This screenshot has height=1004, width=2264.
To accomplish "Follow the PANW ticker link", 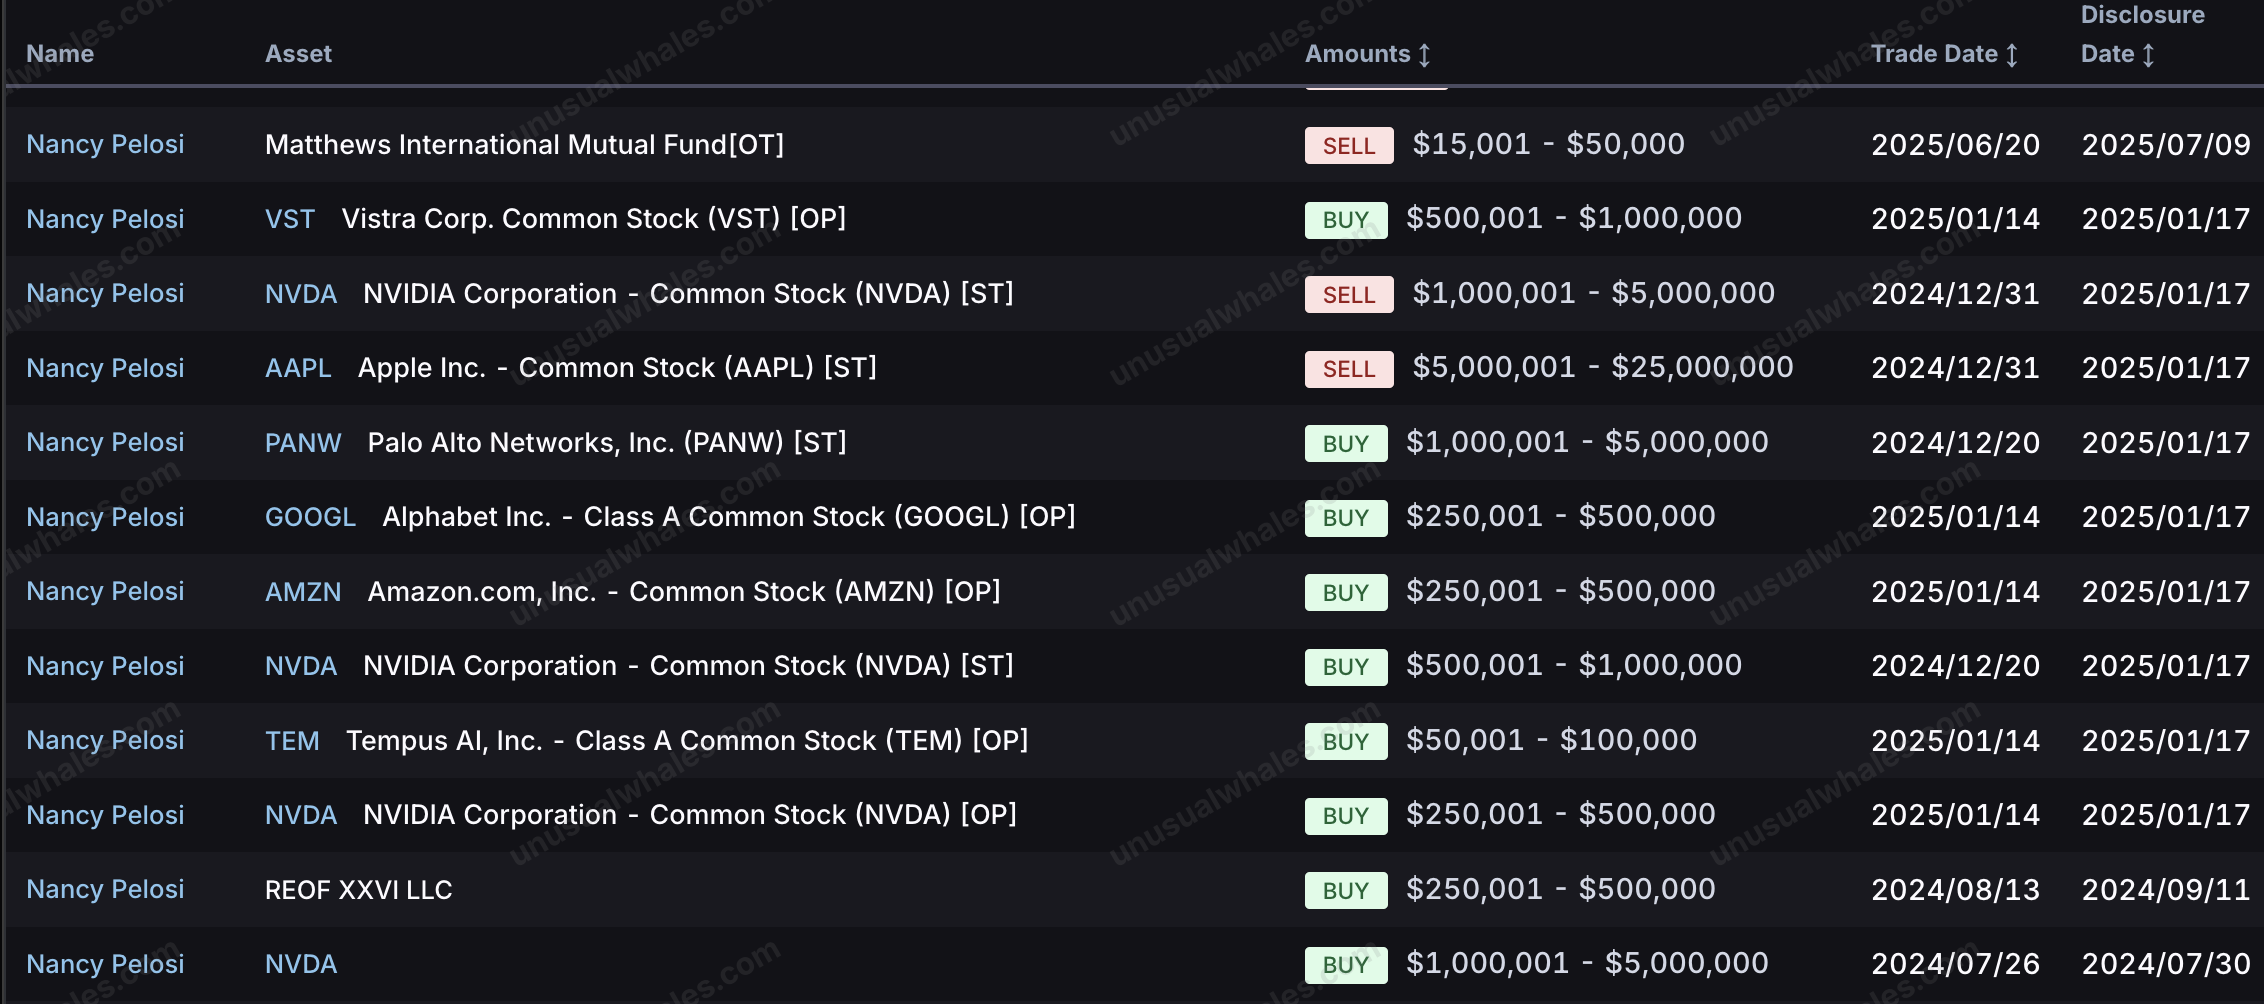I will pyautogui.click(x=303, y=443).
